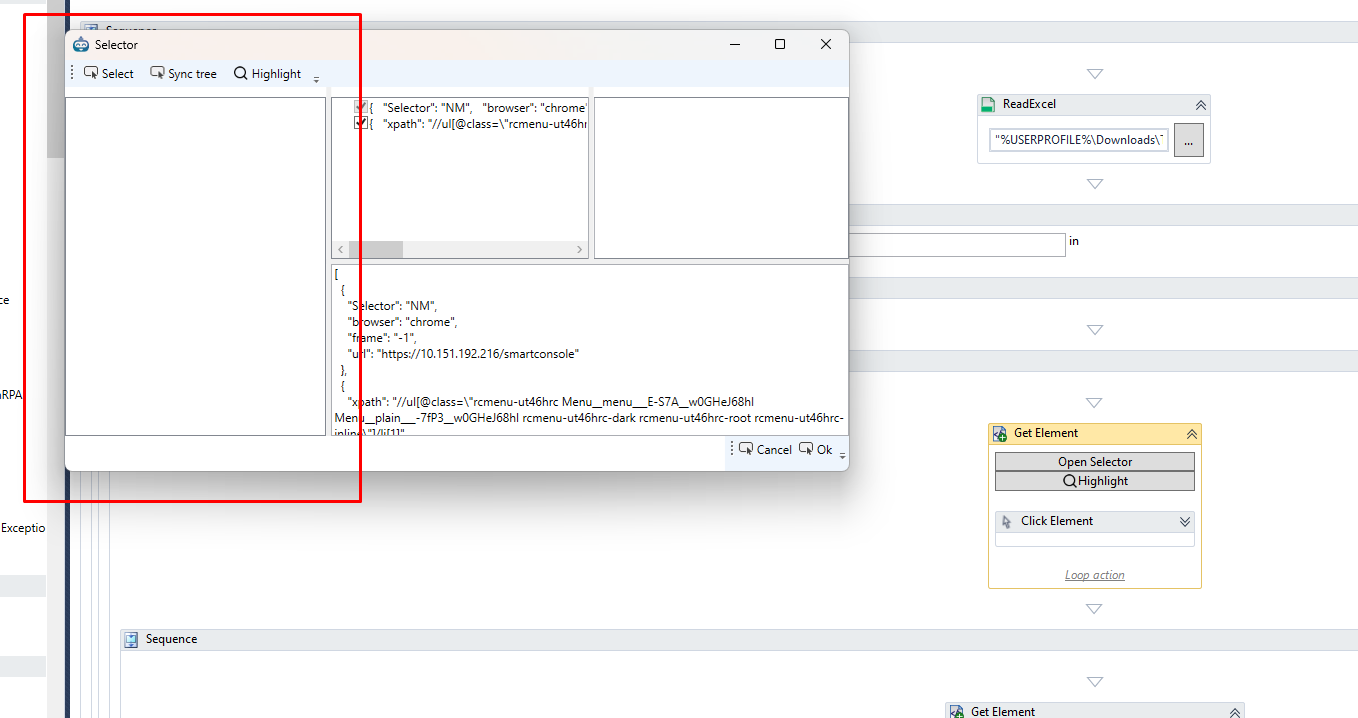
Task: Click the Select tool in Selector toolbar
Action: click(108, 73)
